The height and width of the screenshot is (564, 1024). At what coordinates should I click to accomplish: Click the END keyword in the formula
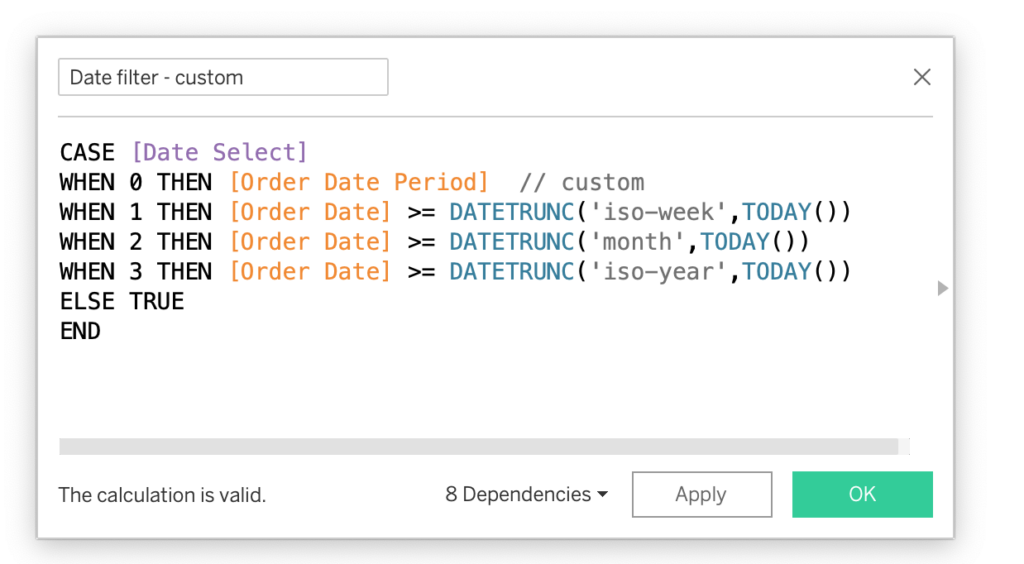pos(80,332)
